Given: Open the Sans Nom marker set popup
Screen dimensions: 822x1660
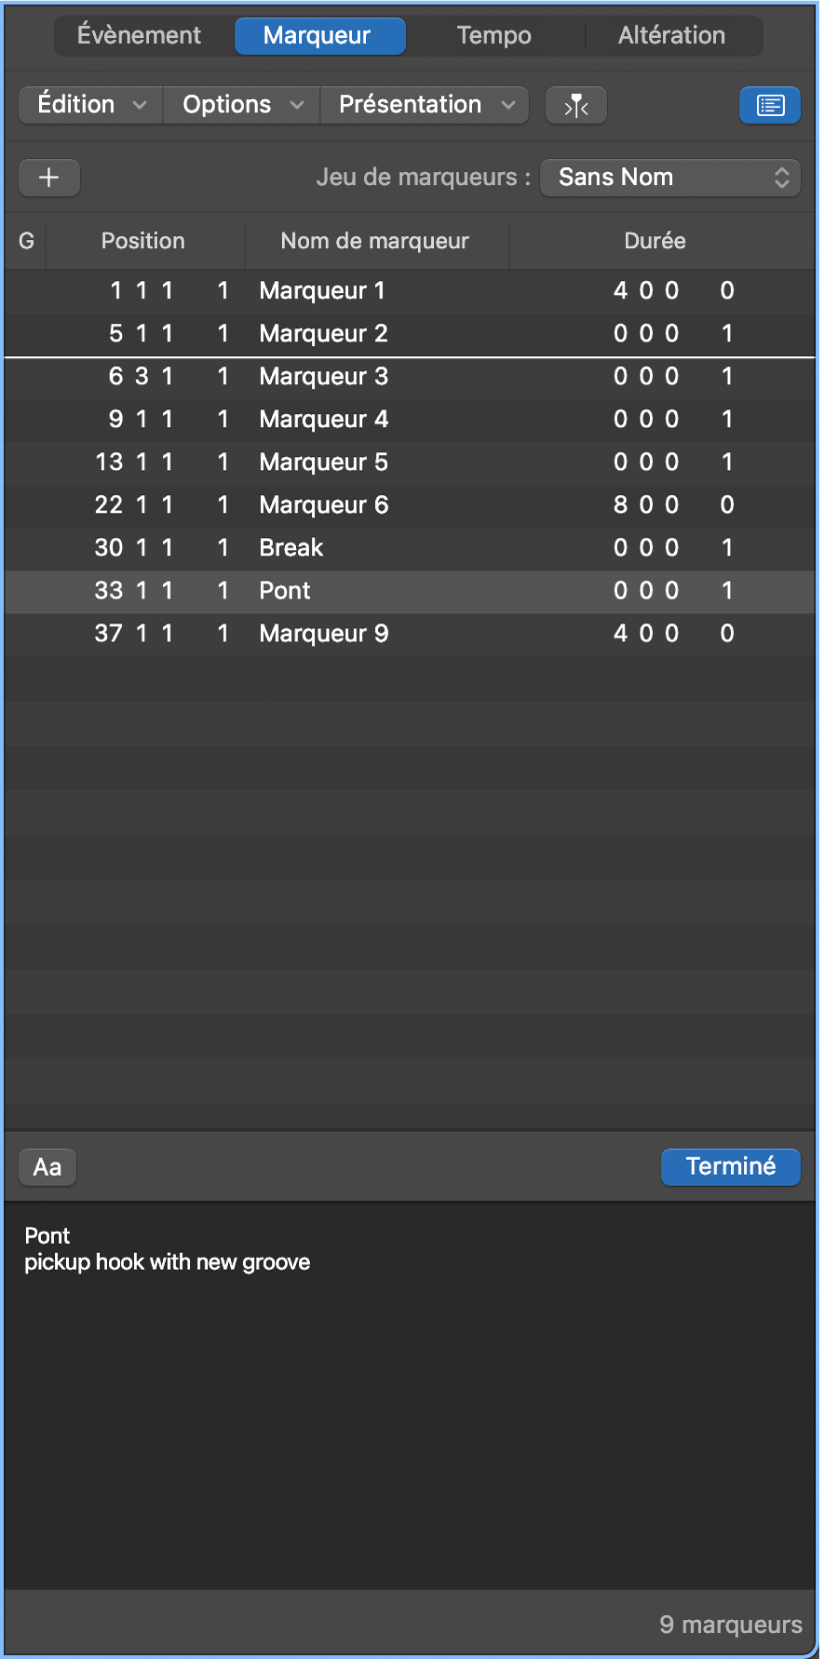Looking at the screenshot, I should [670, 177].
